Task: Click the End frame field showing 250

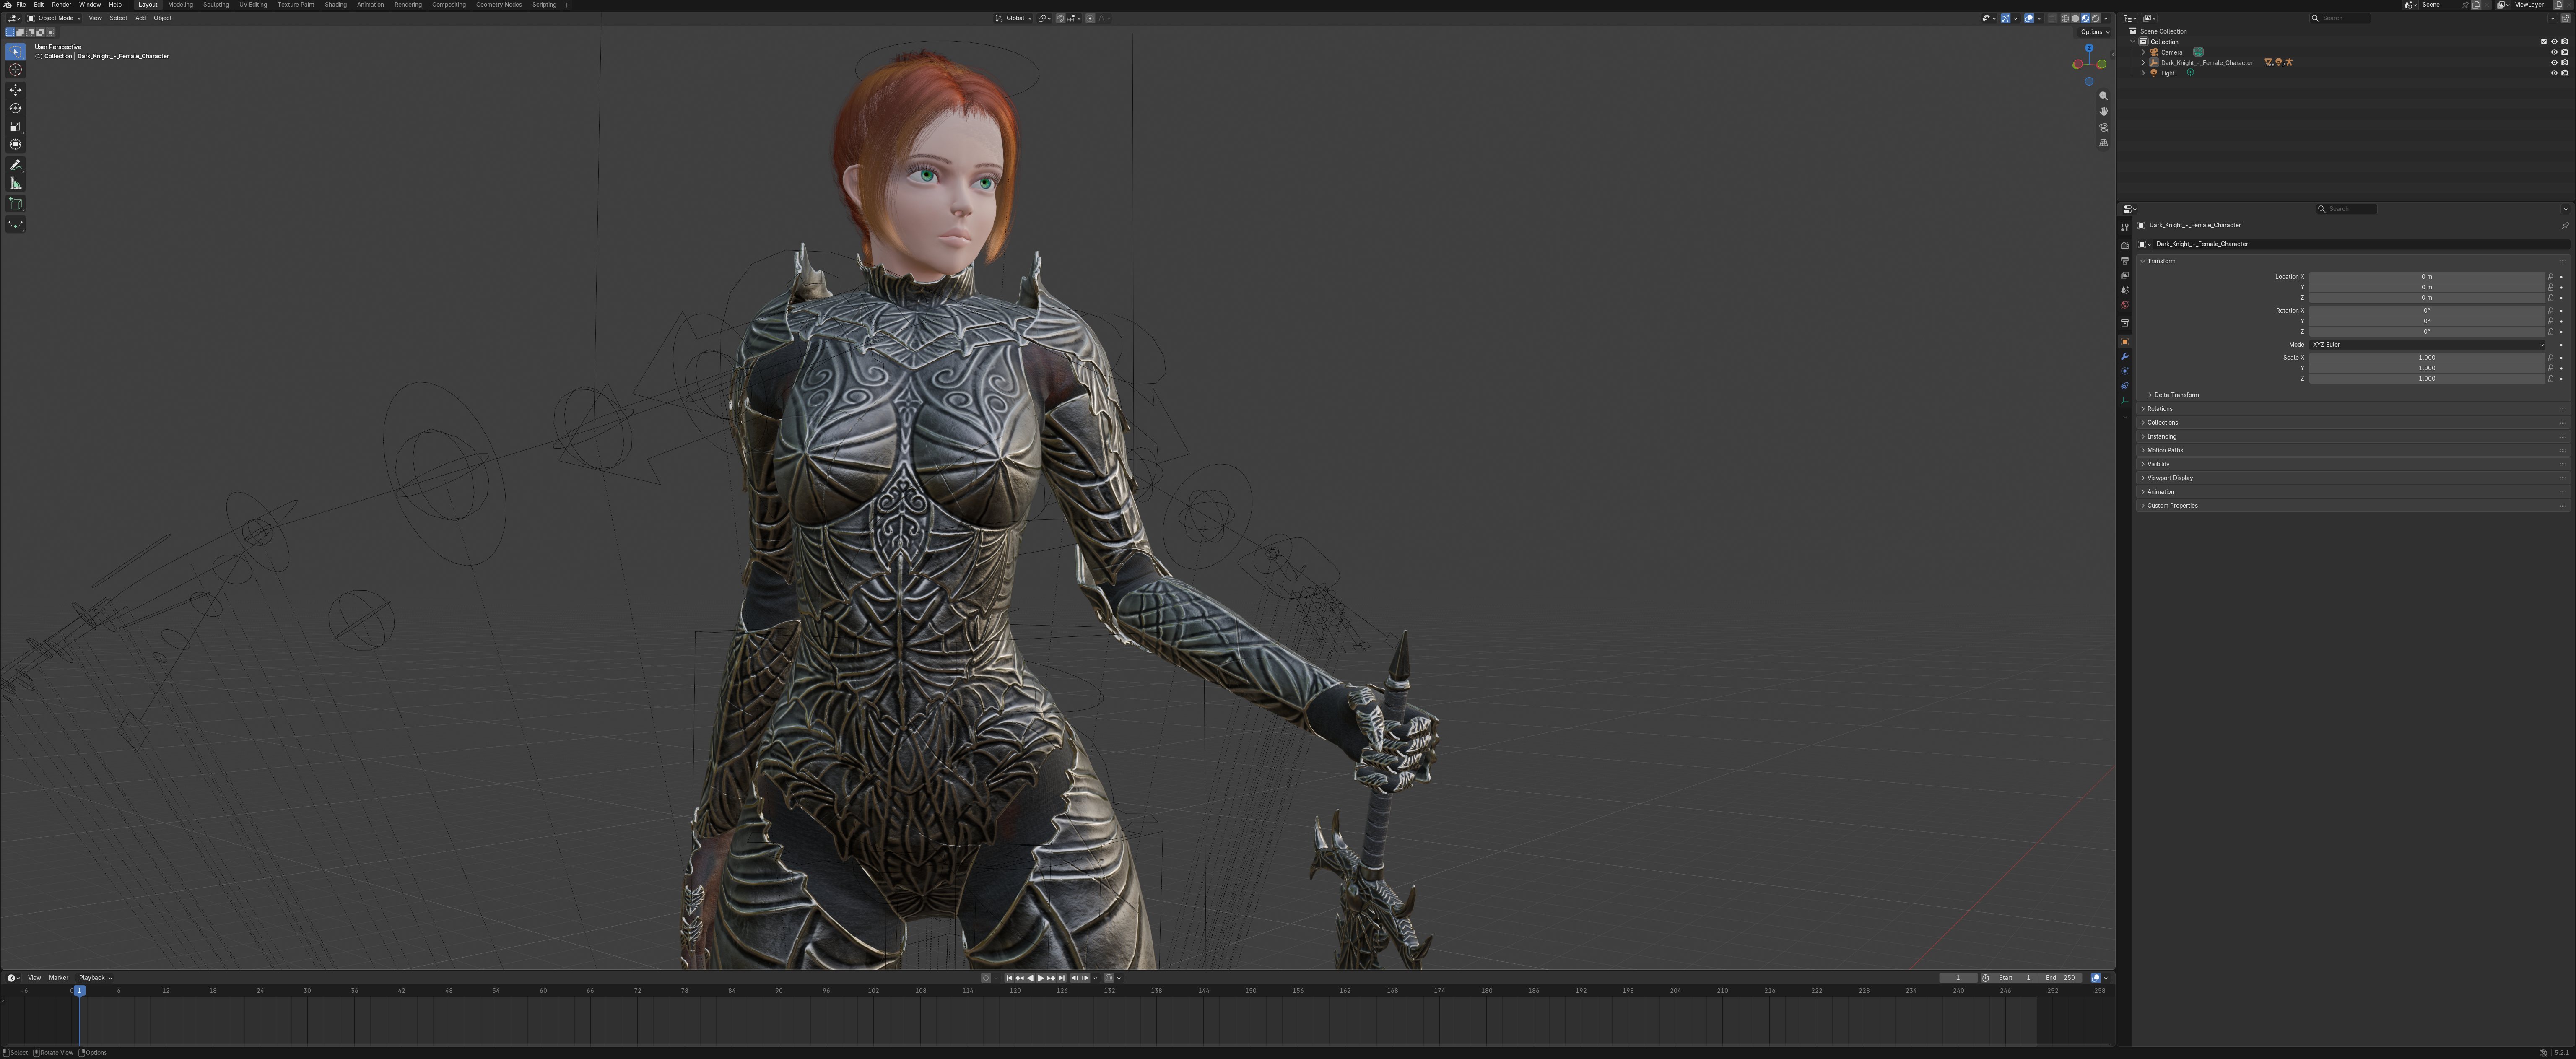Action: [x=2060, y=978]
